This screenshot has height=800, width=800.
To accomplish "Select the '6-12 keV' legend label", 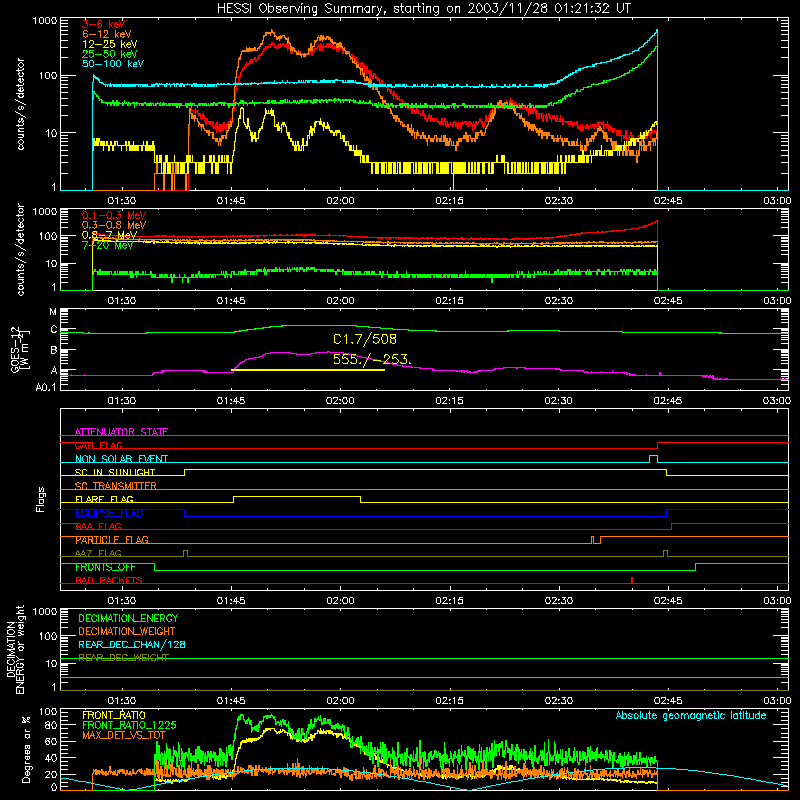I will click(107, 34).
